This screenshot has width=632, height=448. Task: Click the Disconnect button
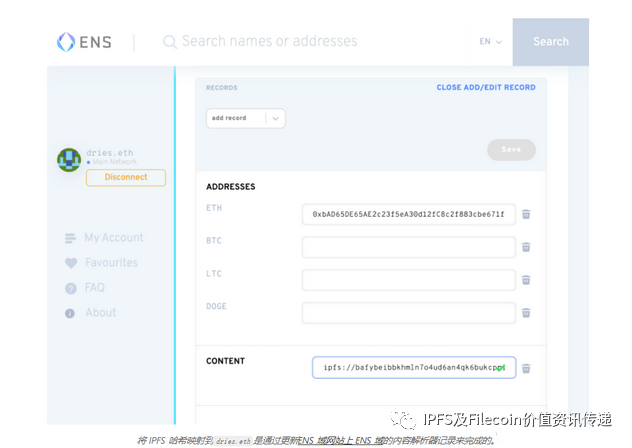126,177
